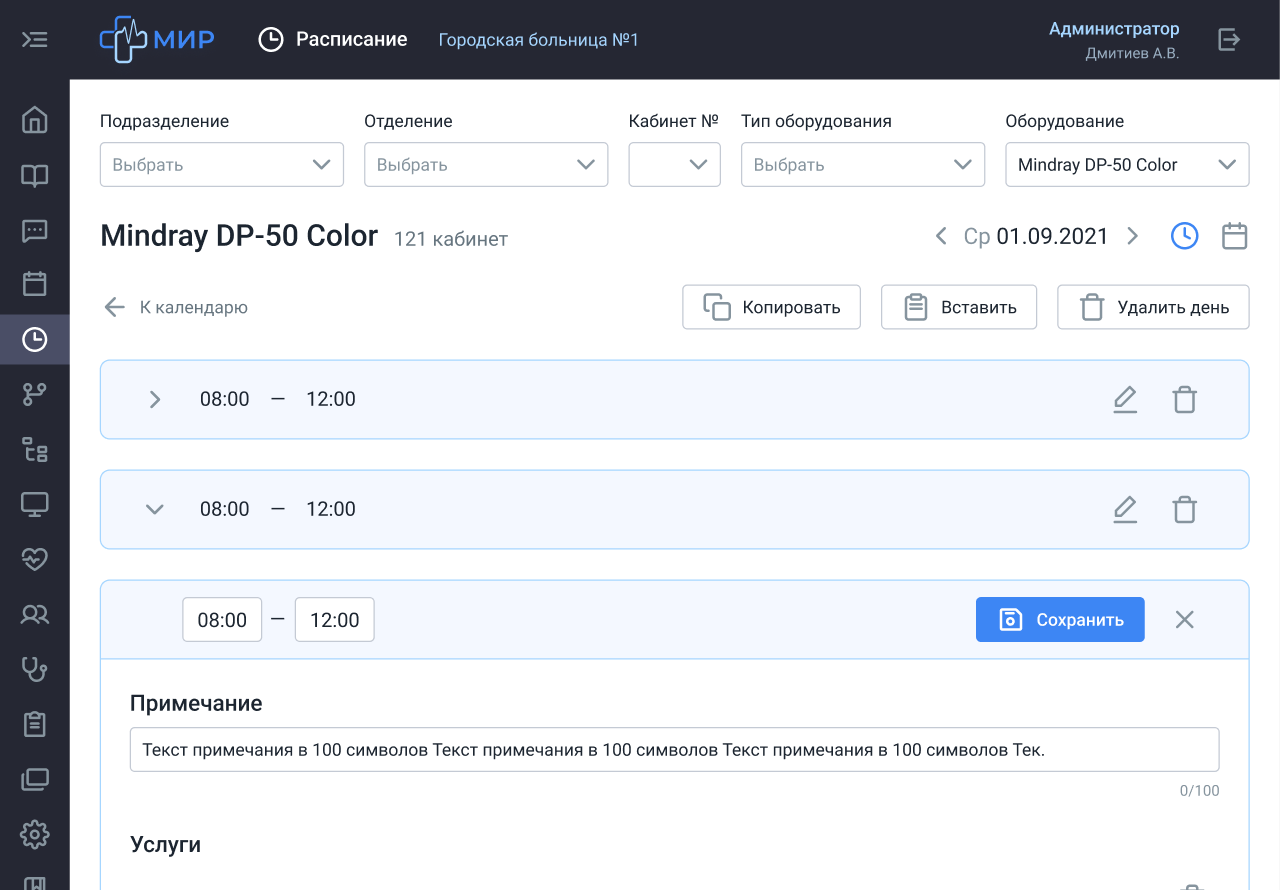This screenshot has width=1280, height=890.
Task: Click the Копировать button
Action: pyautogui.click(x=771, y=307)
